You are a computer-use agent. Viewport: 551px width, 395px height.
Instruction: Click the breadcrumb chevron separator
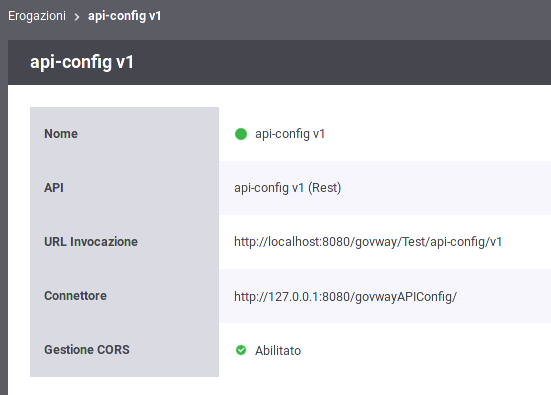pyautogui.click(x=77, y=17)
